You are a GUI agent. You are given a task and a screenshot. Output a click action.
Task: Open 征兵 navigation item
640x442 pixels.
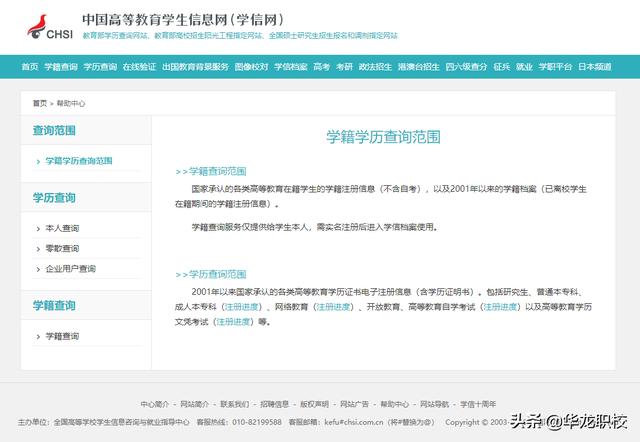[x=502, y=67]
